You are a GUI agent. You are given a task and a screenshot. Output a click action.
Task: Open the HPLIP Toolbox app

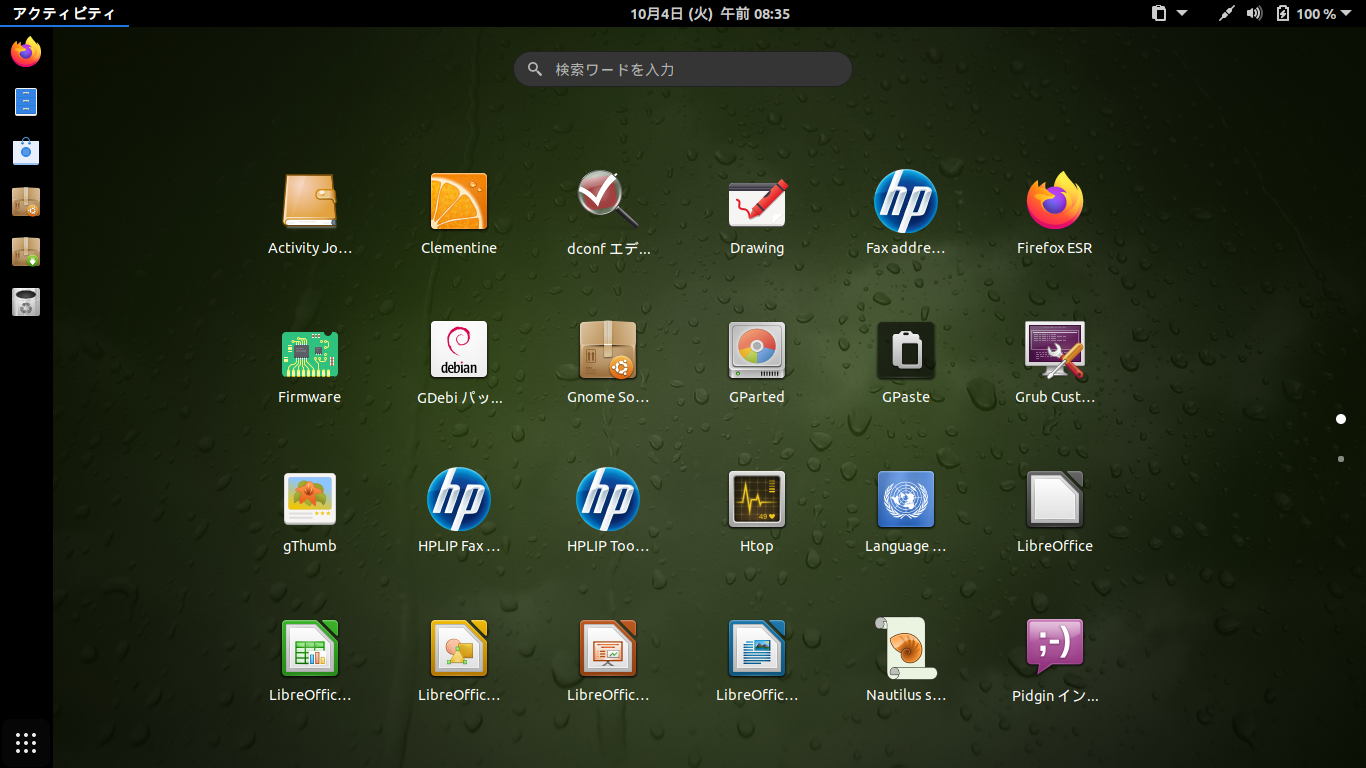(608, 499)
